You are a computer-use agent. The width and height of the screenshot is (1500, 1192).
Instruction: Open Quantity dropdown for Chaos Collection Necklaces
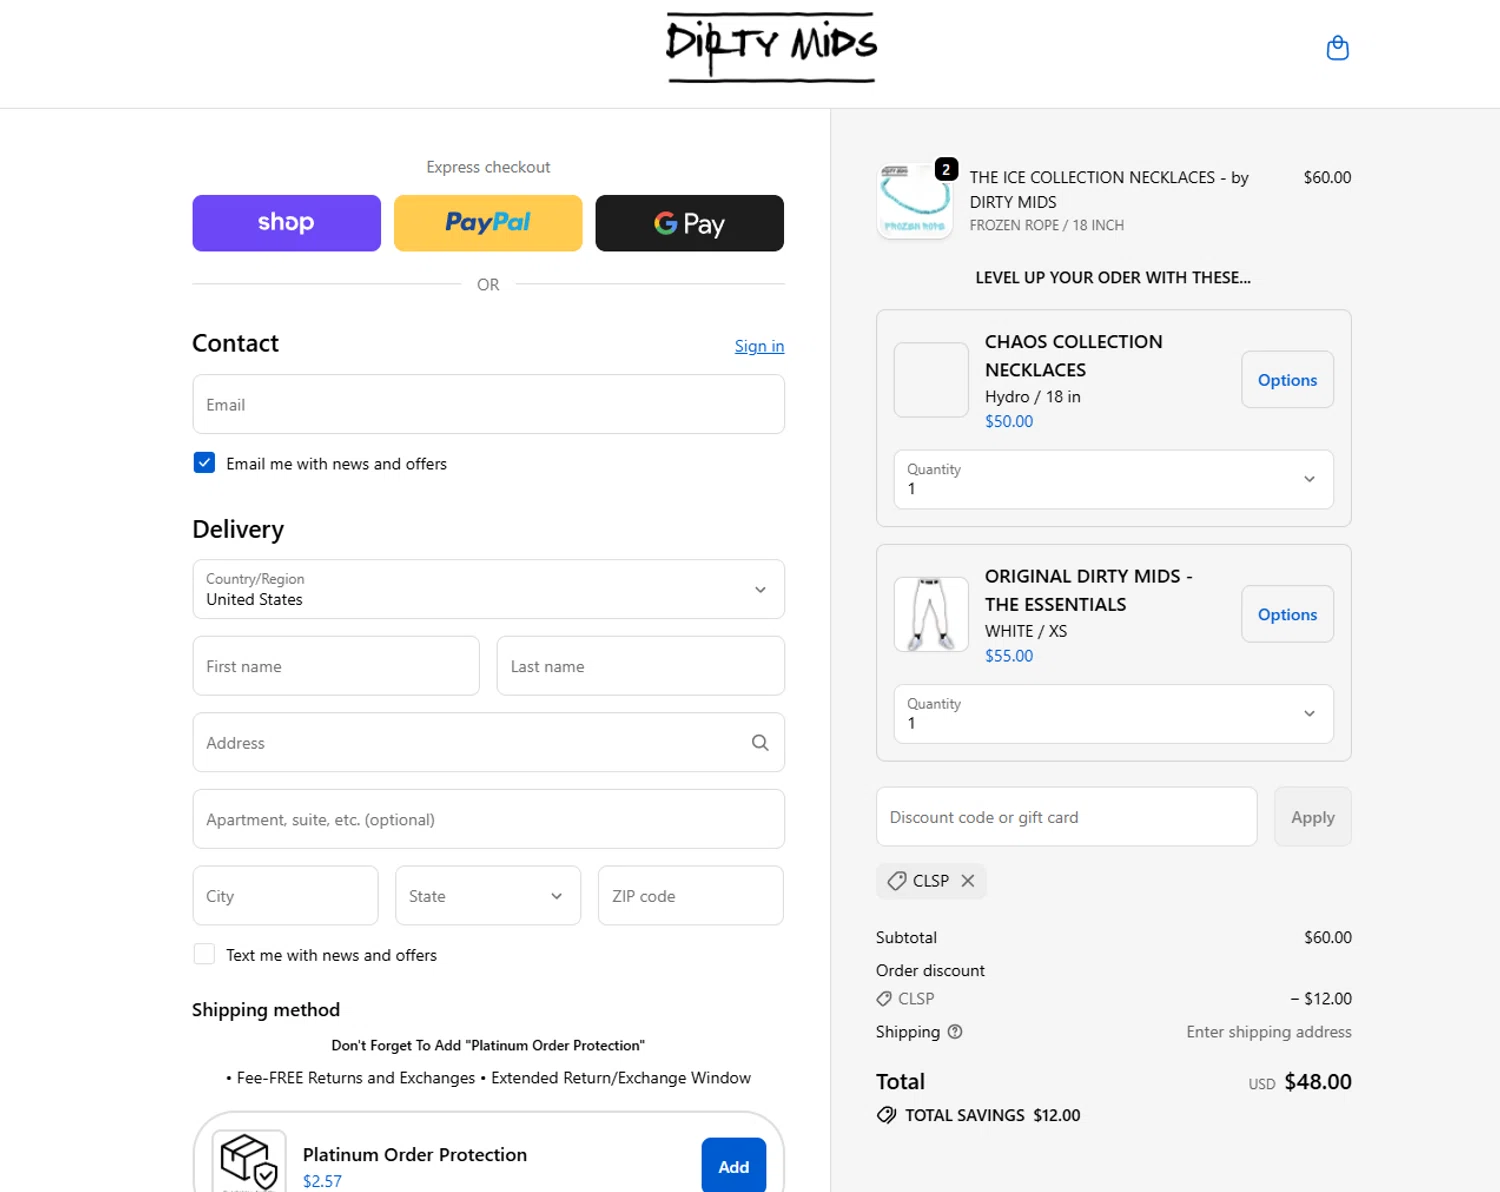(1113, 479)
